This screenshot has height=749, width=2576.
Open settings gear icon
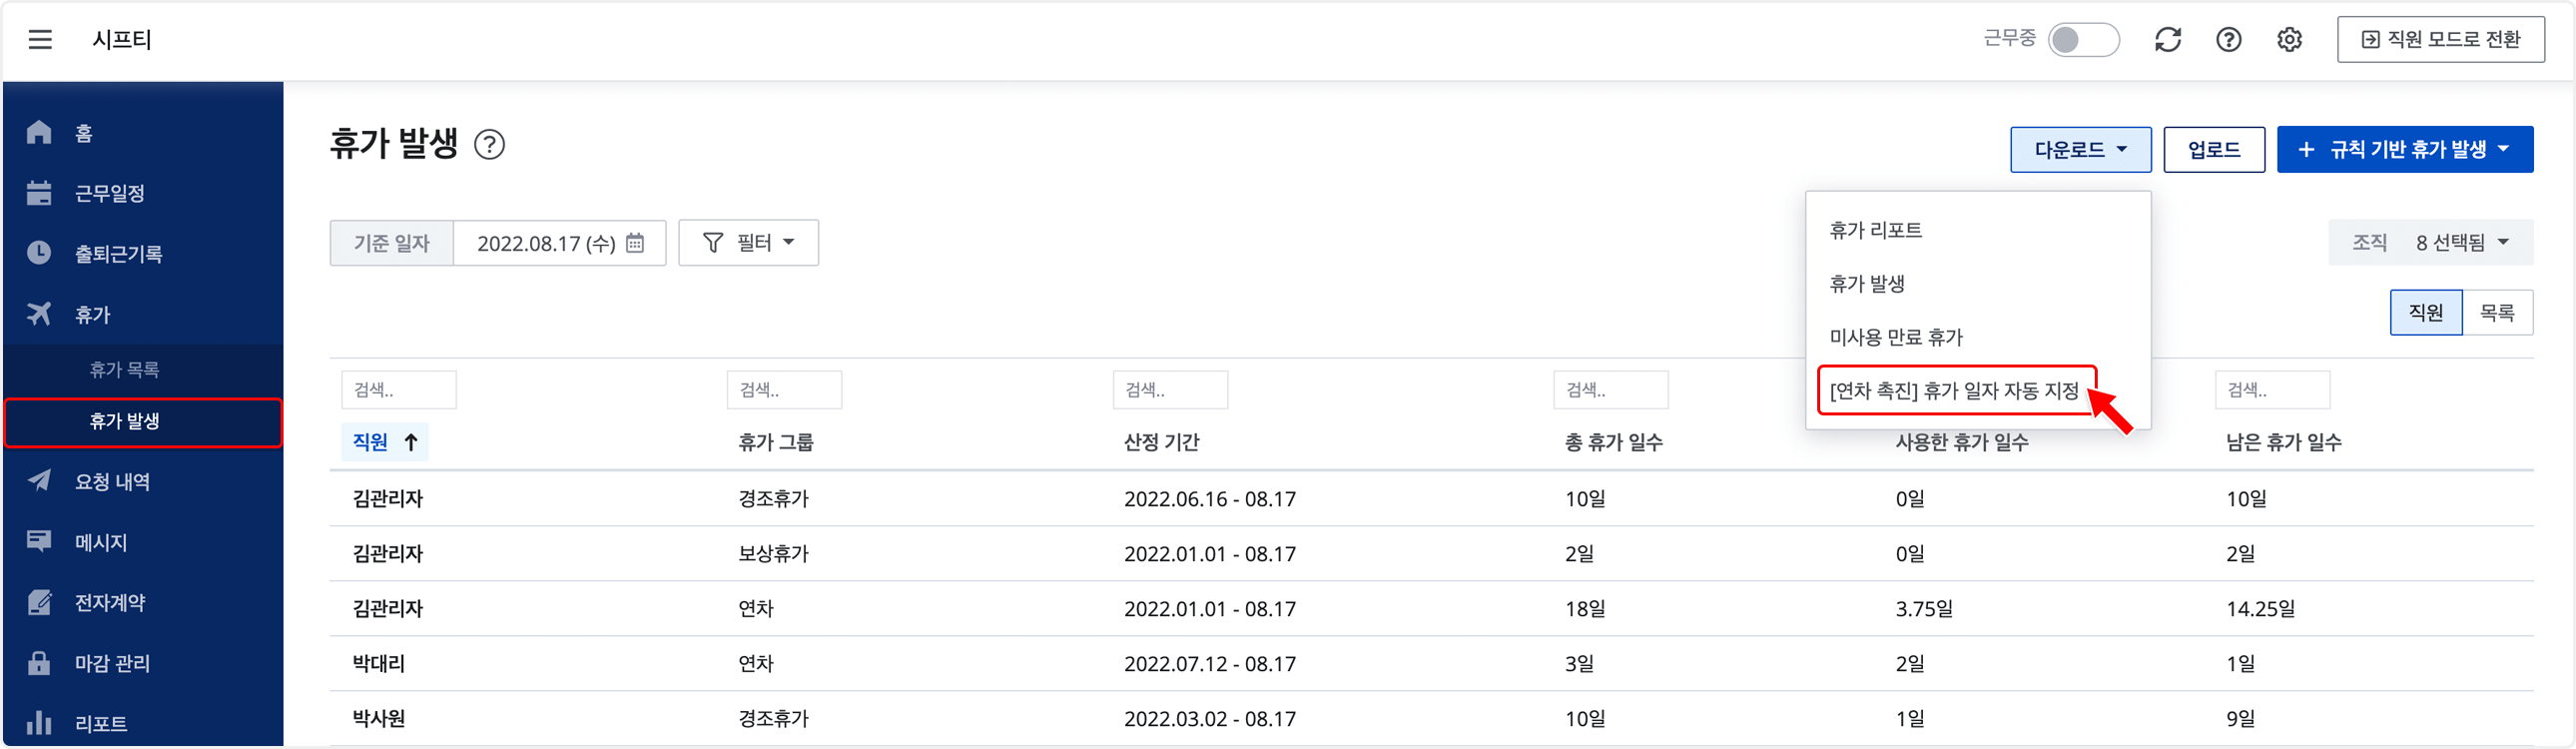[2289, 40]
